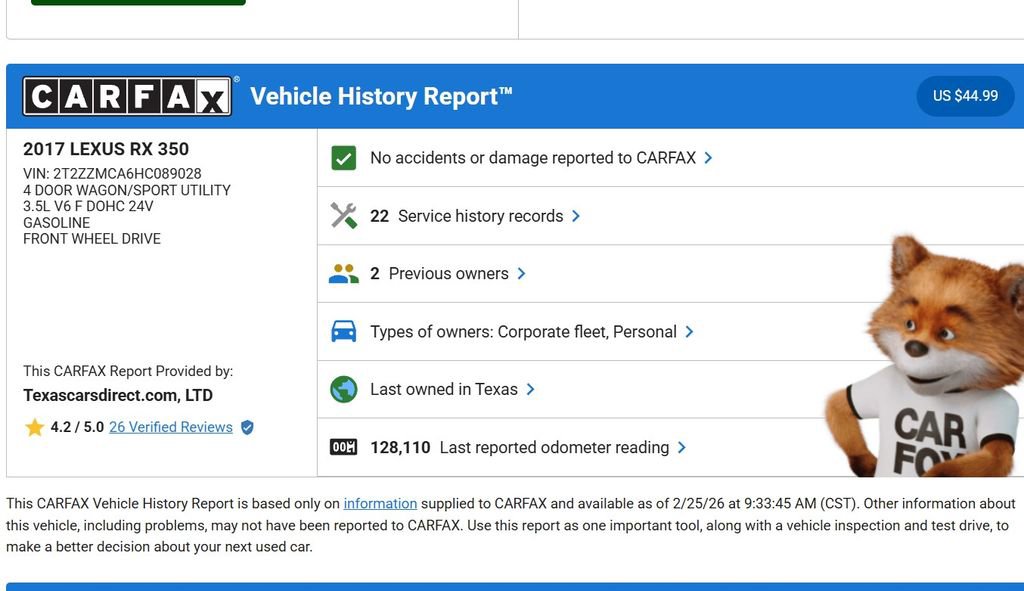Open the 'information' link in disclaimer
This screenshot has width=1024, height=591.
click(380, 503)
